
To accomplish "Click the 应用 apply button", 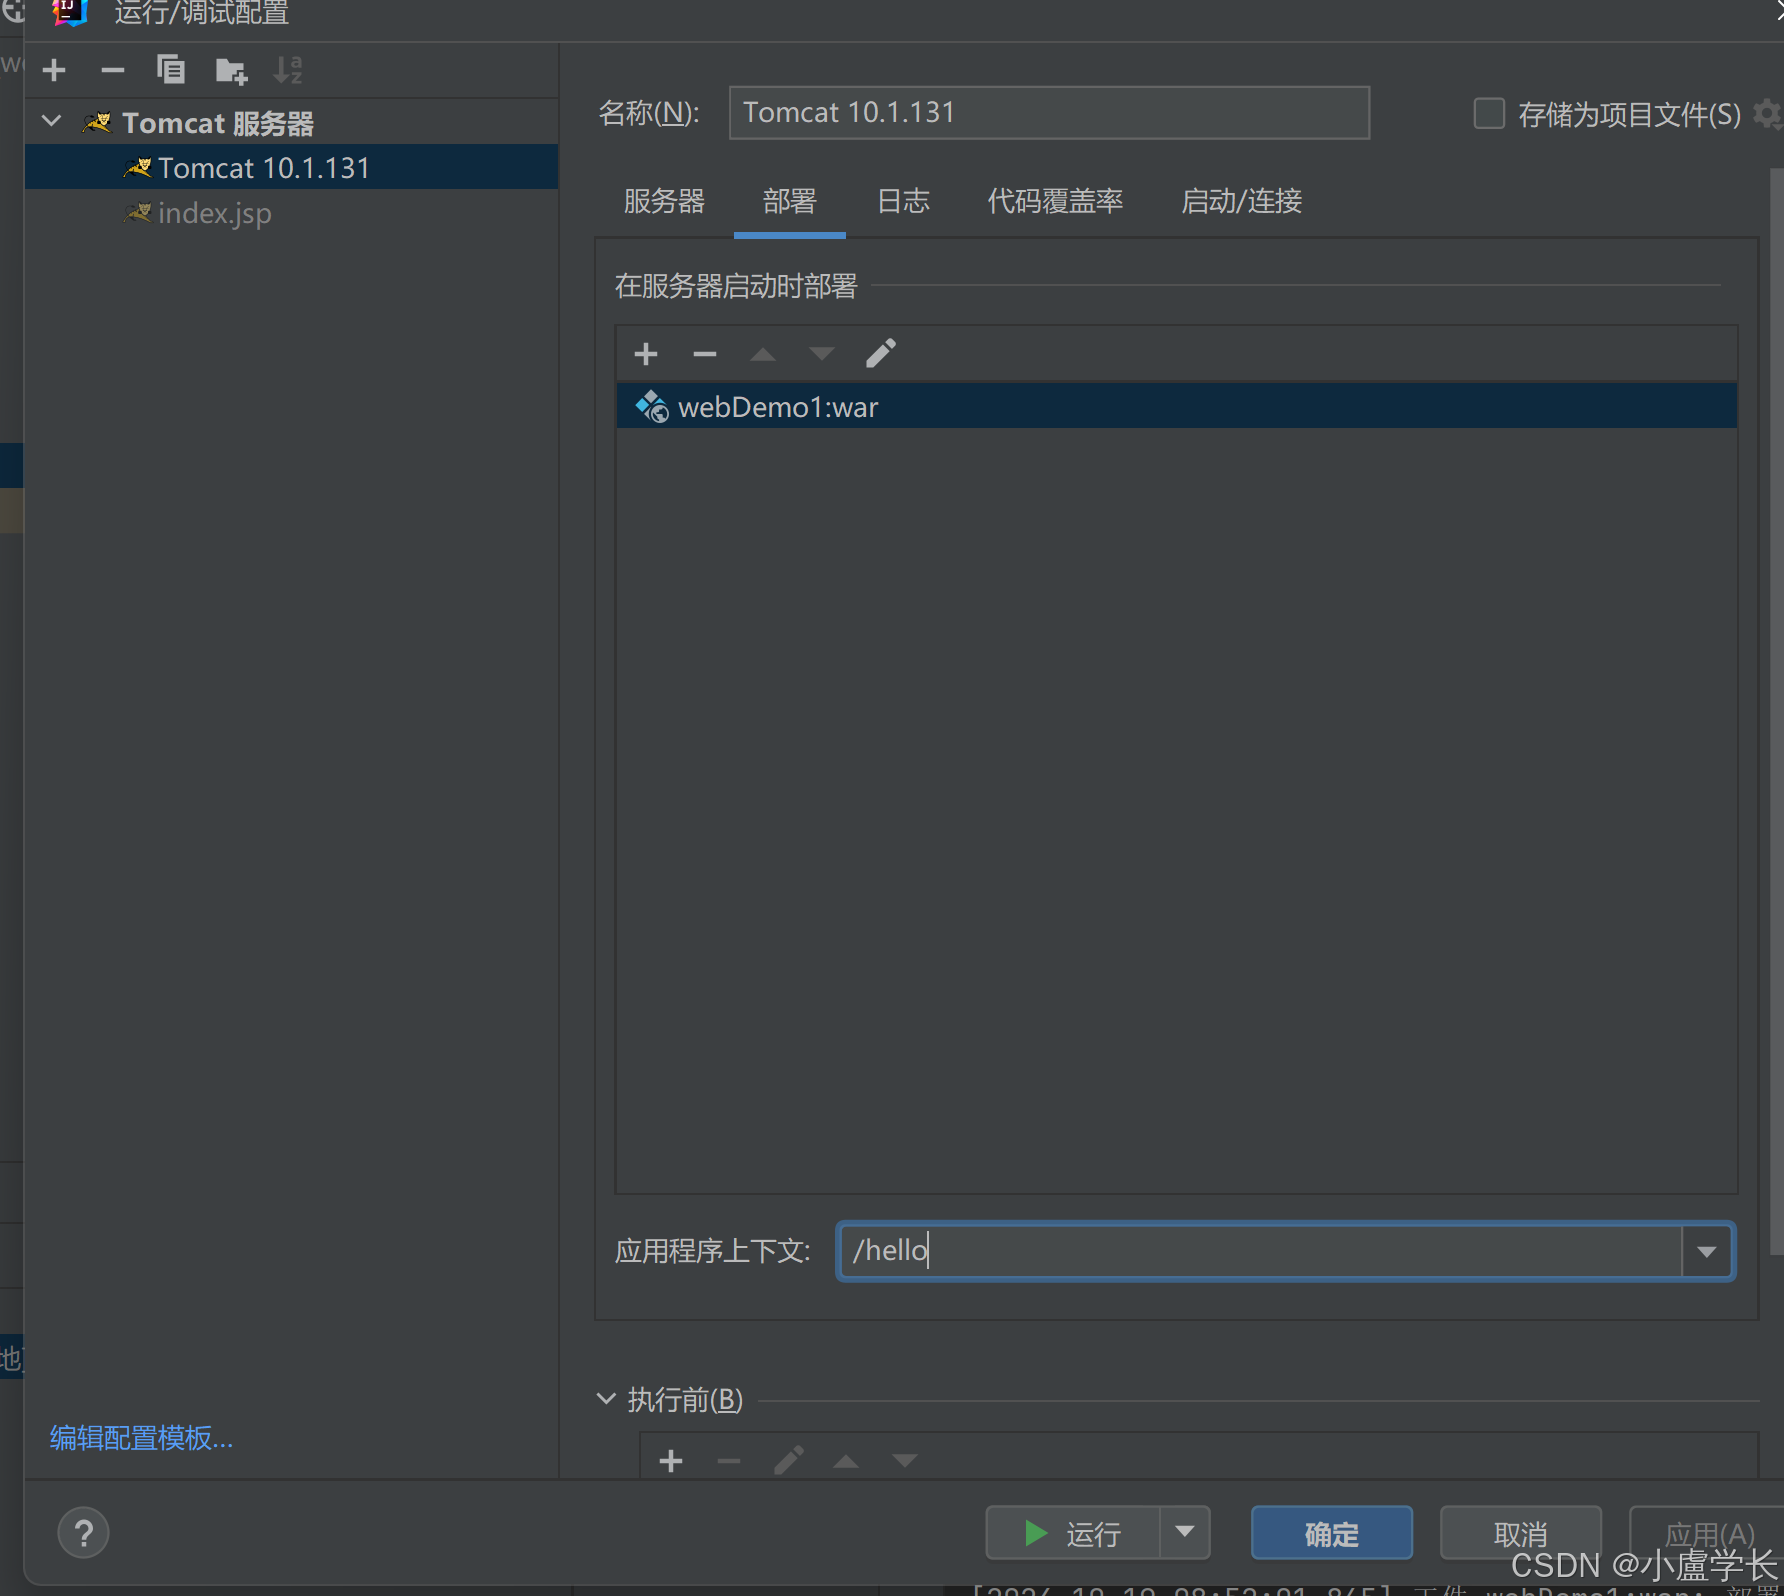I will pyautogui.click(x=1708, y=1533).
